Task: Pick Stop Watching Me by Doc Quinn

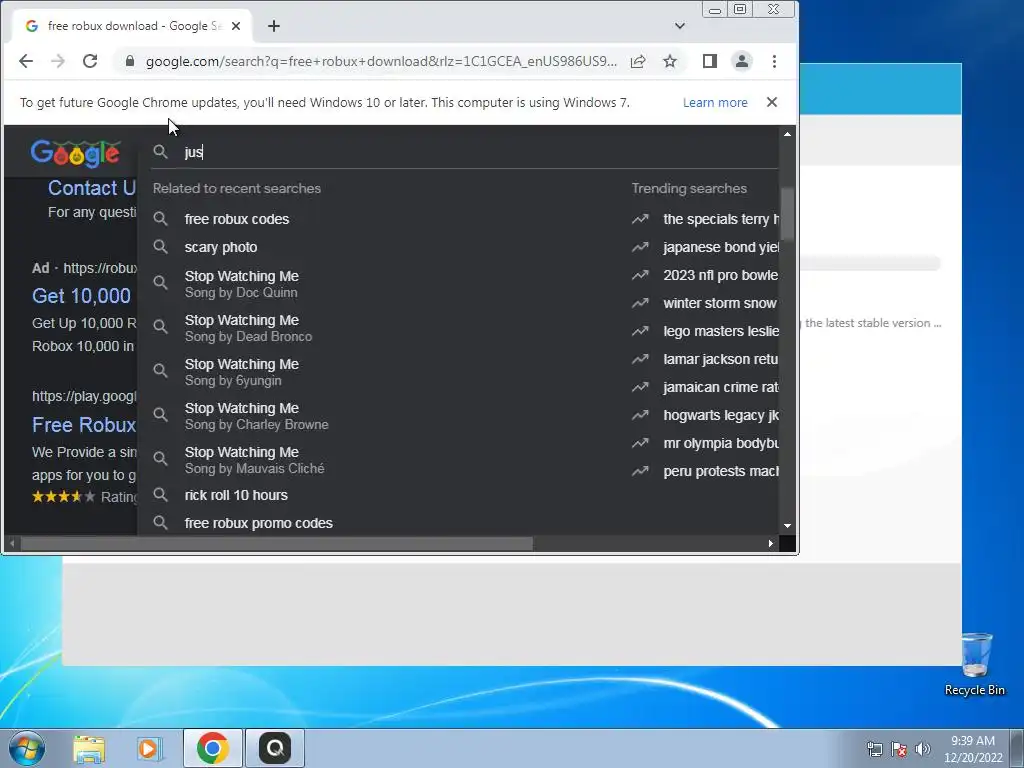Action: coord(241,284)
